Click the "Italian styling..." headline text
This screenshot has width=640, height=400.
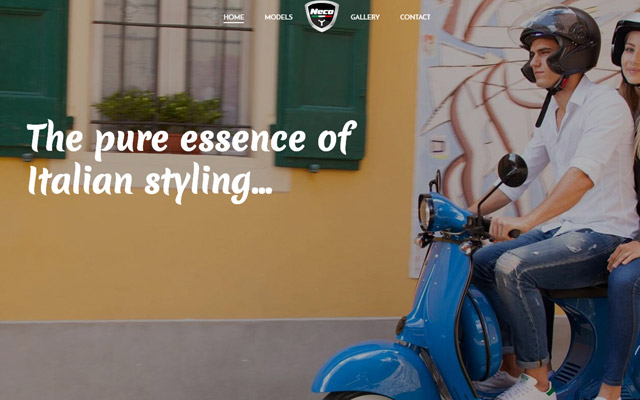point(150,182)
